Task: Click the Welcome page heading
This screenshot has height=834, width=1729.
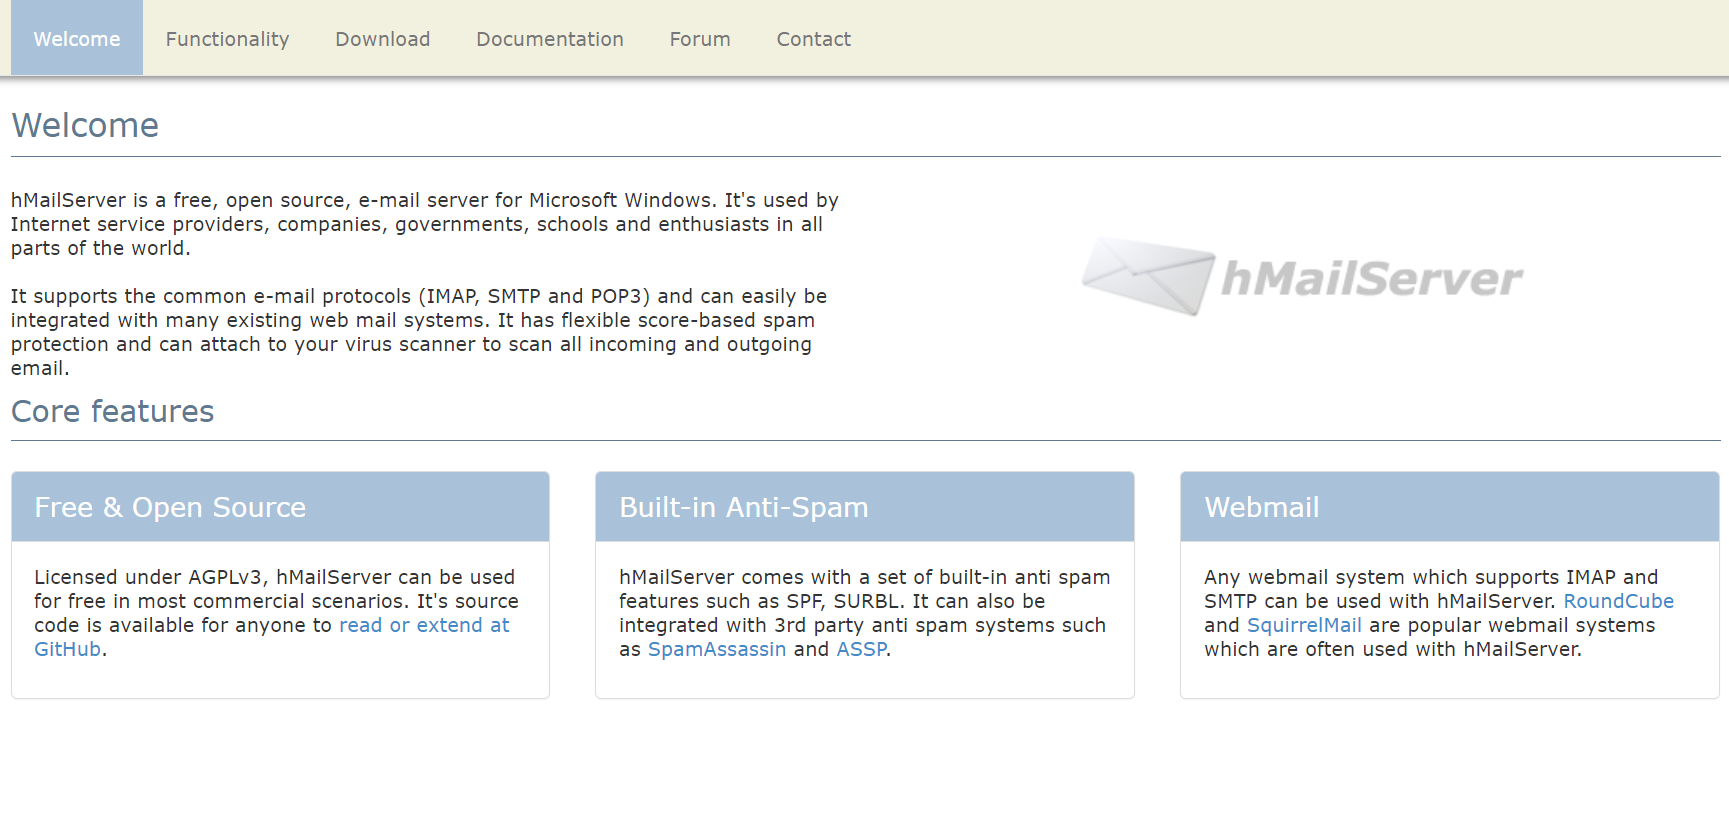Action: tap(85, 125)
